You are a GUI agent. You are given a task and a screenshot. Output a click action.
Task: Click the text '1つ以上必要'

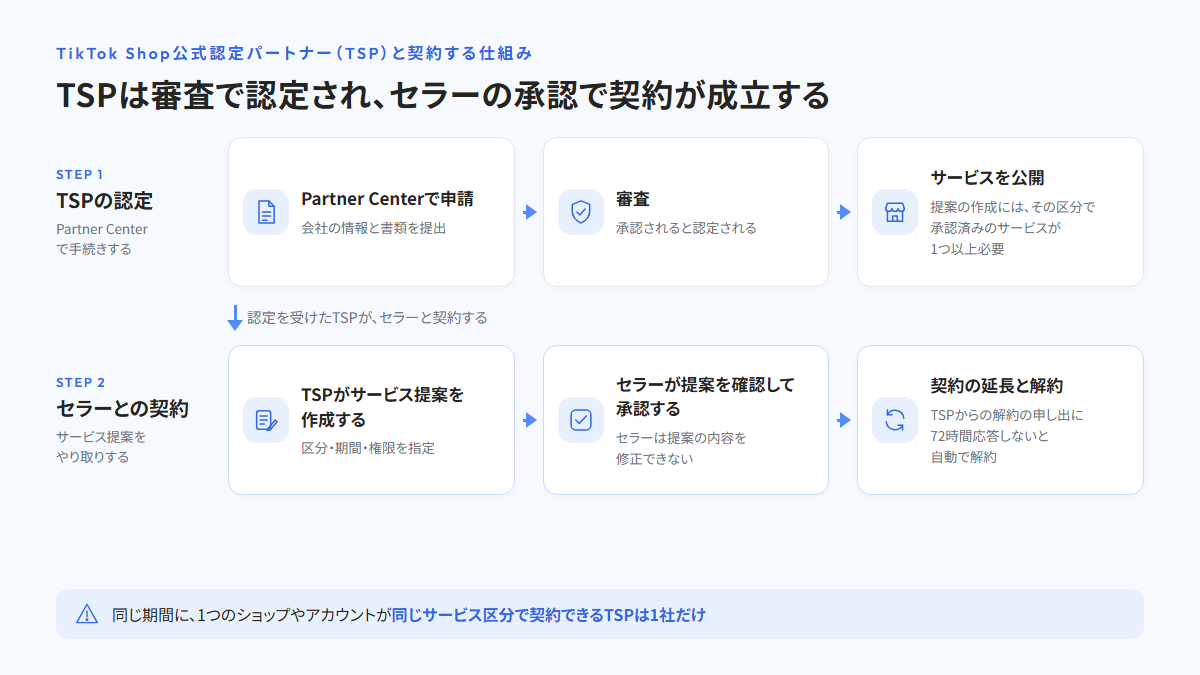[967, 249]
